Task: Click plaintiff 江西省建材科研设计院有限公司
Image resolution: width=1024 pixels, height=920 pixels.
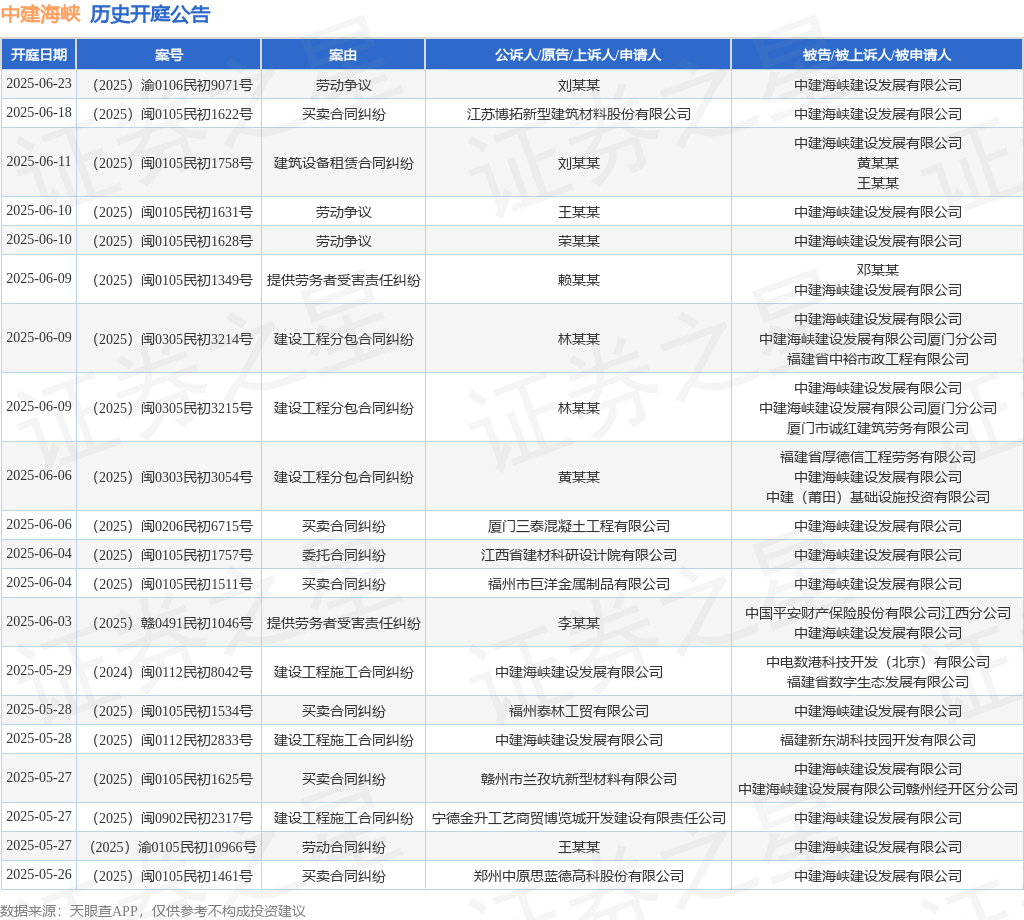Action: pos(579,554)
